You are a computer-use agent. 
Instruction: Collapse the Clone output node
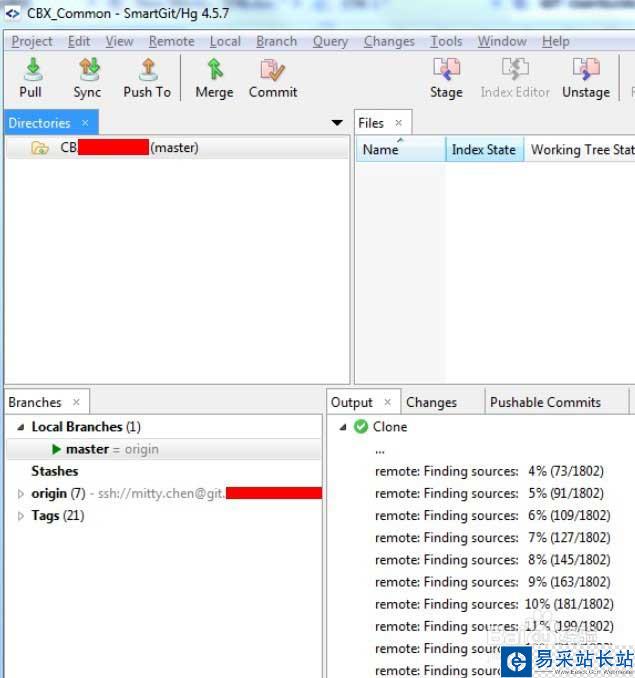(343, 428)
